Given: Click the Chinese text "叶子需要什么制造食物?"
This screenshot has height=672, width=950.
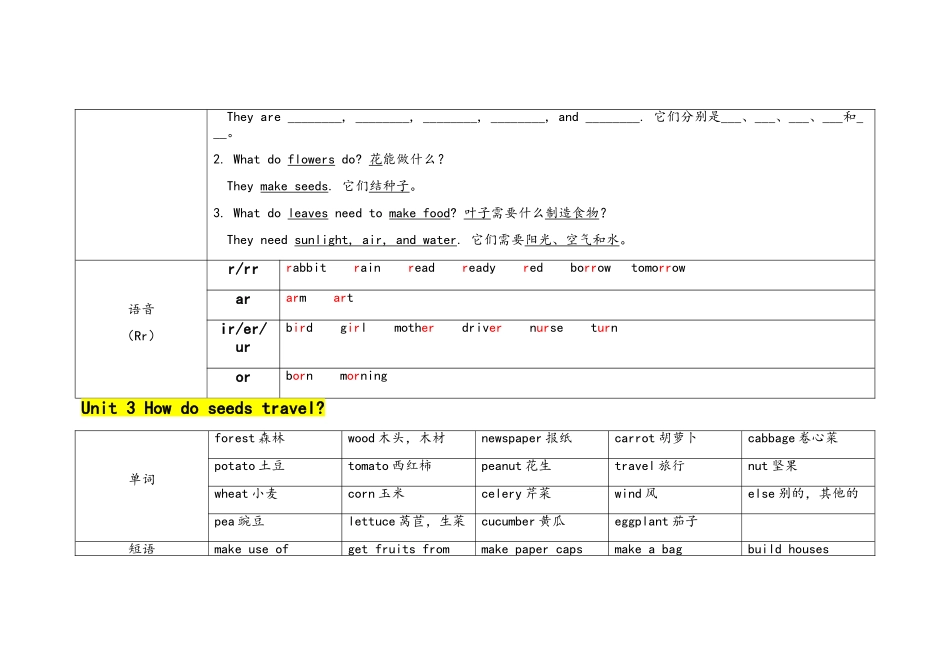Looking at the screenshot, I should coord(535,213).
